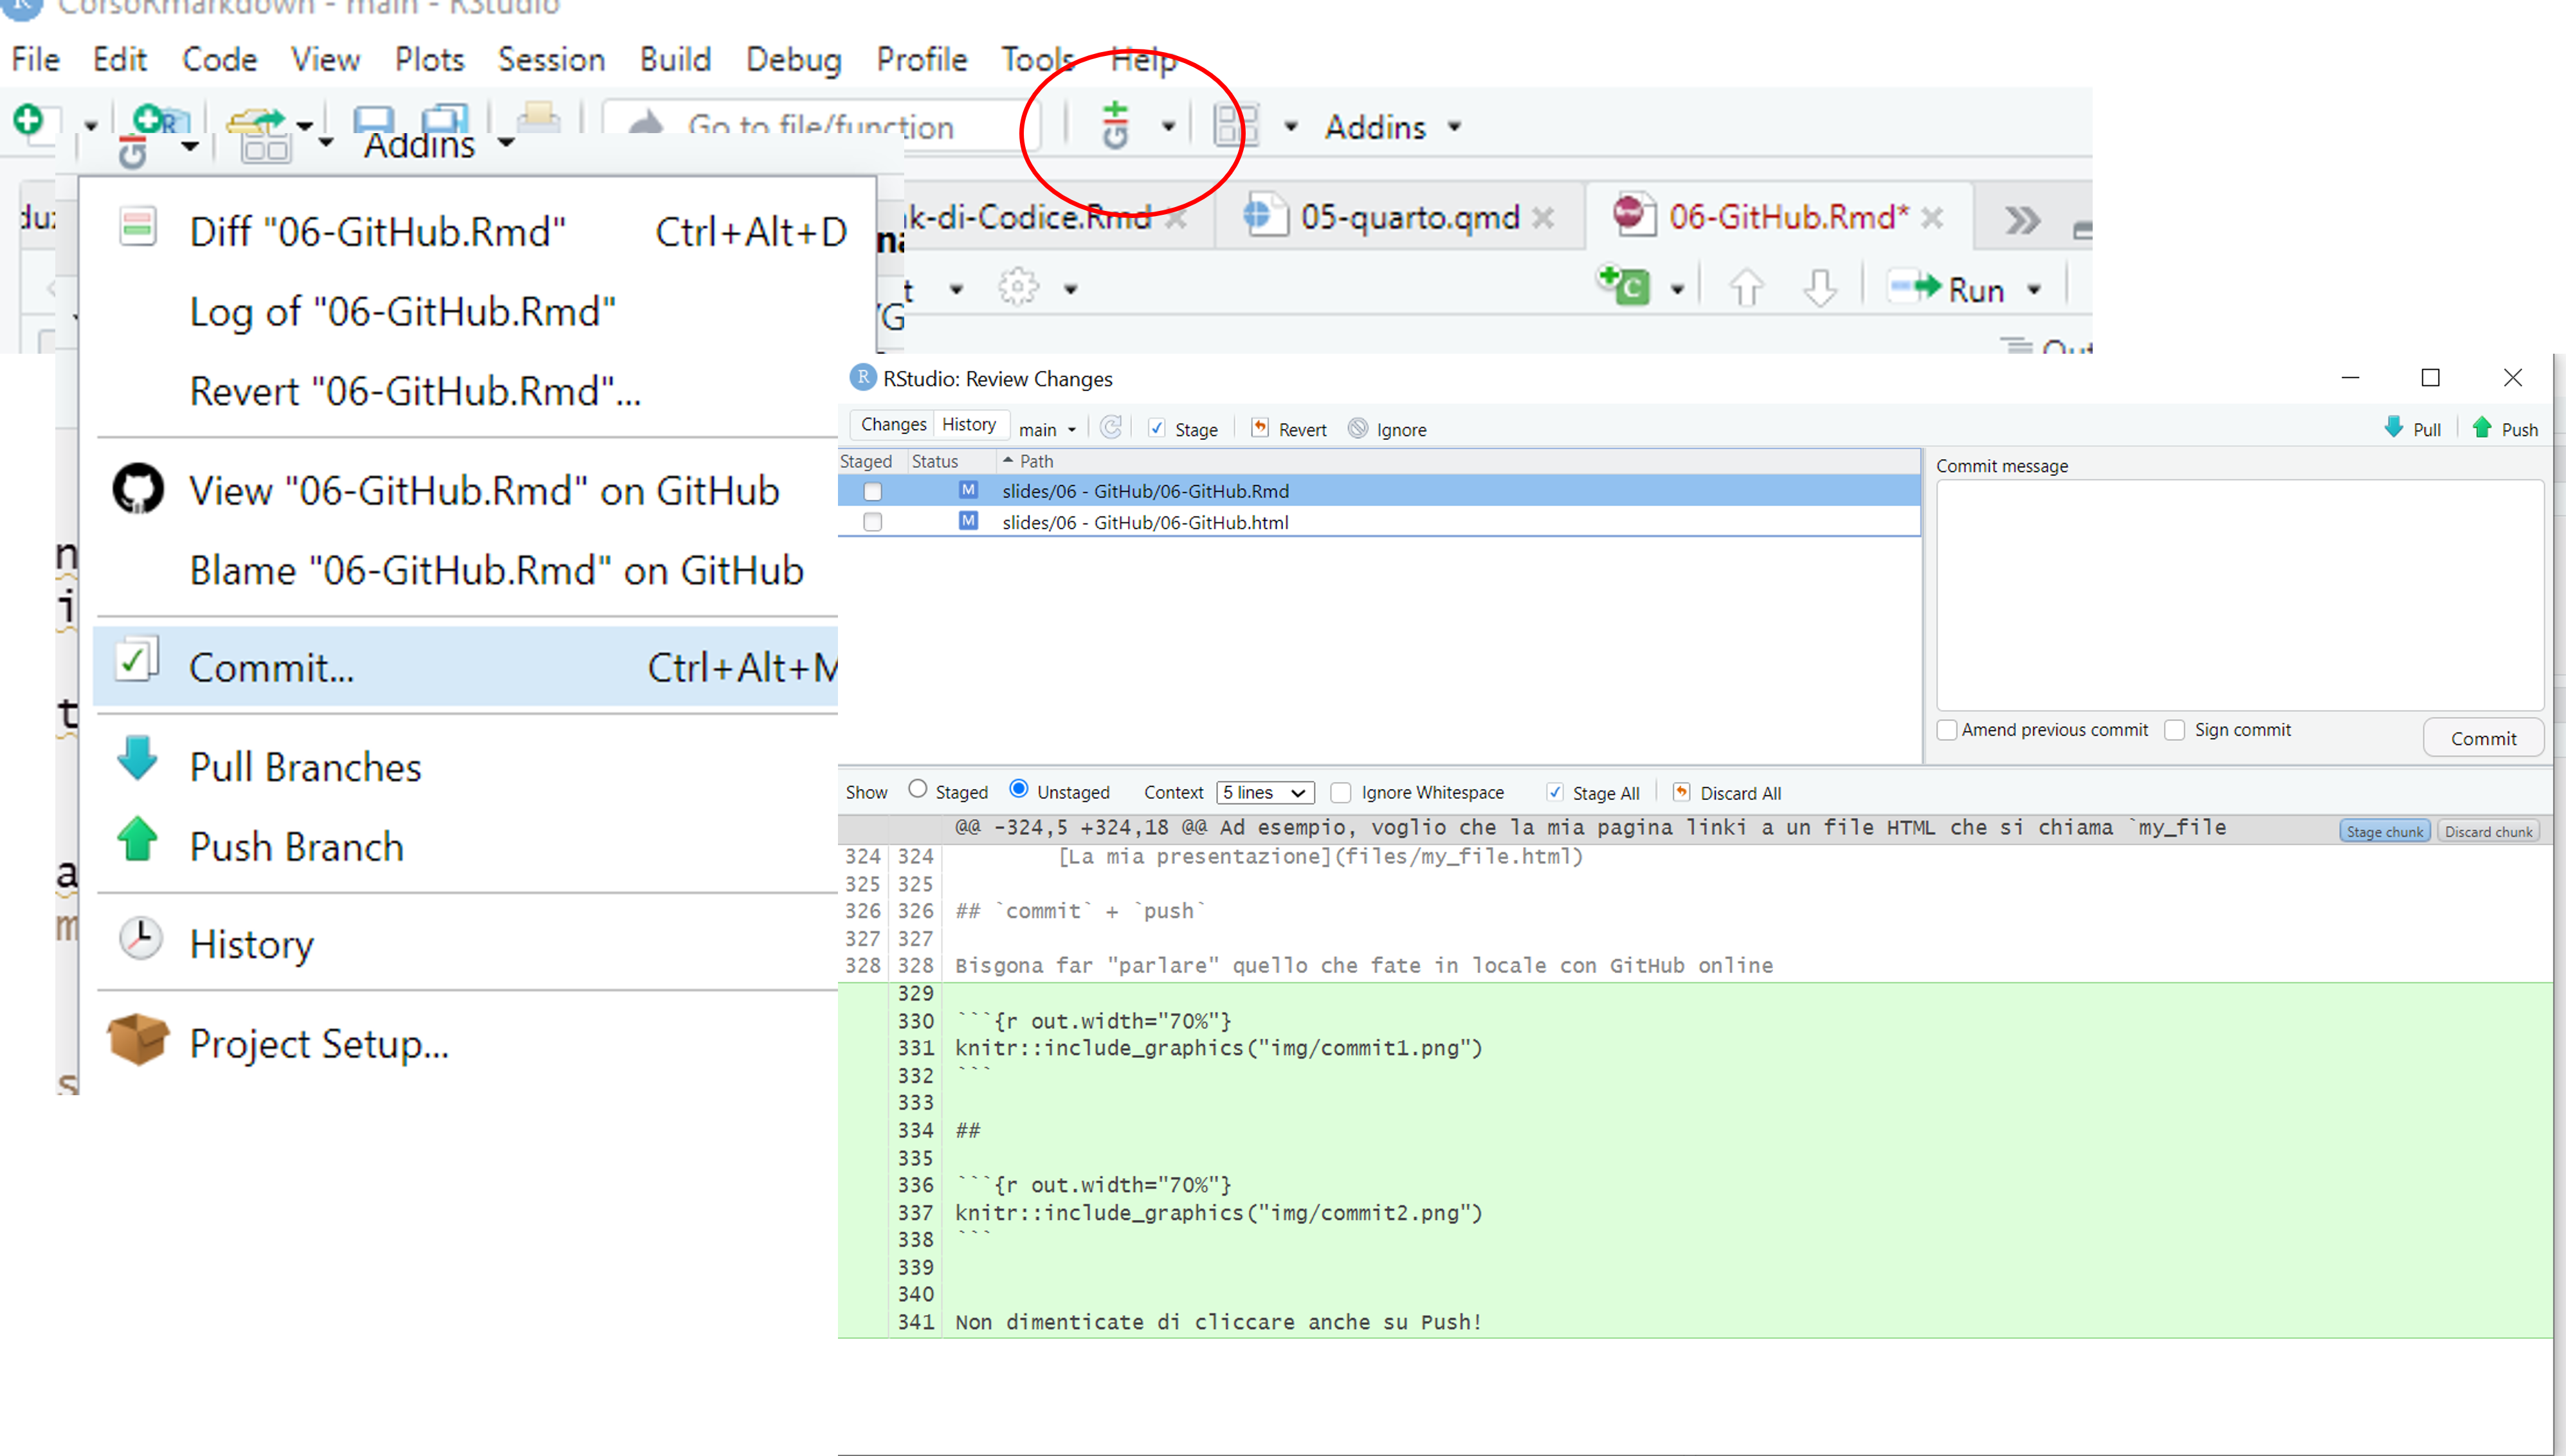Select the Unstaged radio button

[x=1018, y=789]
